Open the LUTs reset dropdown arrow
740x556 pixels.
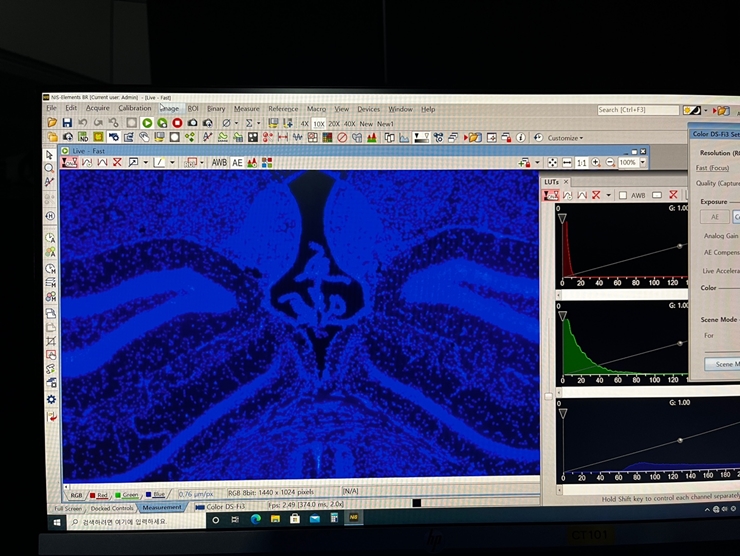coord(608,196)
